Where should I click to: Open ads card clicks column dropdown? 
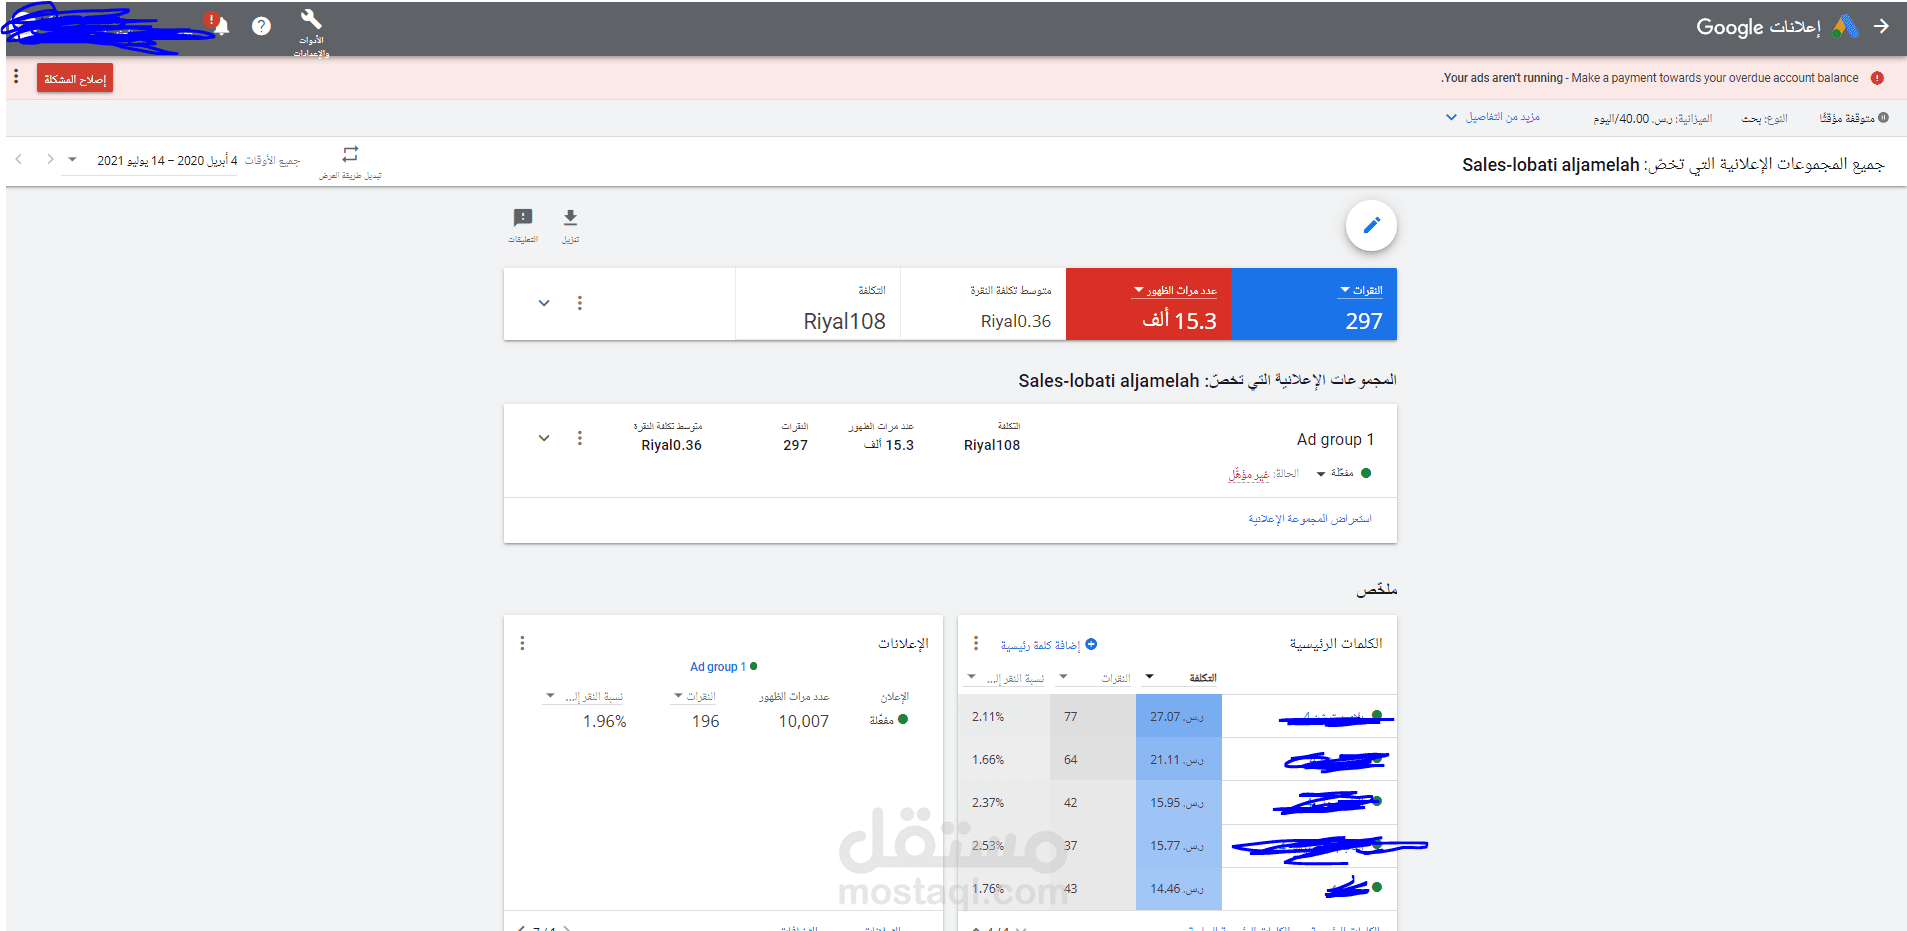click(x=678, y=696)
